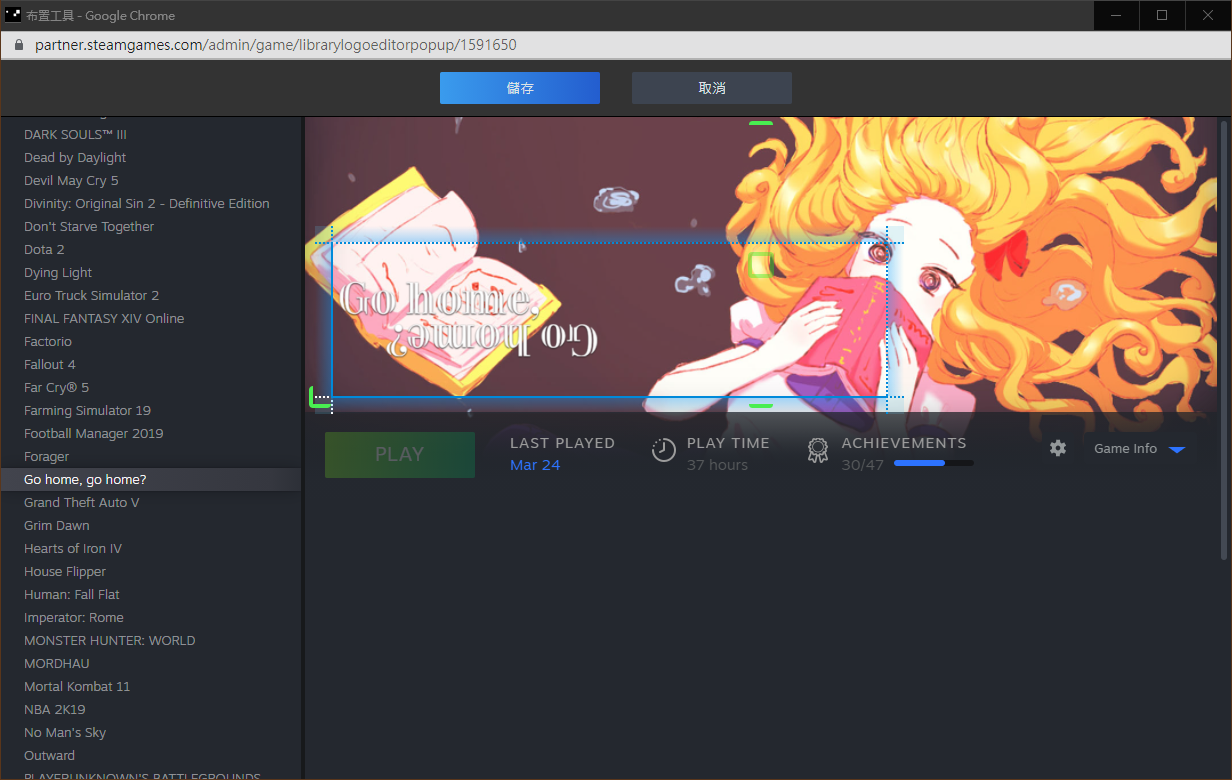Click the Mar 24 last played date
The width and height of the screenshot is (1232, 780).
(535, 465)
